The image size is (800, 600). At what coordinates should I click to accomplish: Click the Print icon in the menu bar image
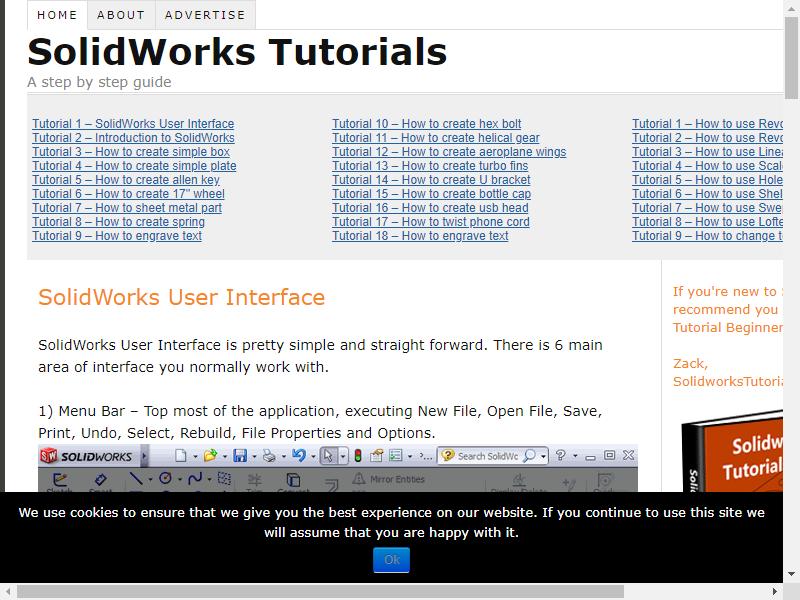[269, 456]
